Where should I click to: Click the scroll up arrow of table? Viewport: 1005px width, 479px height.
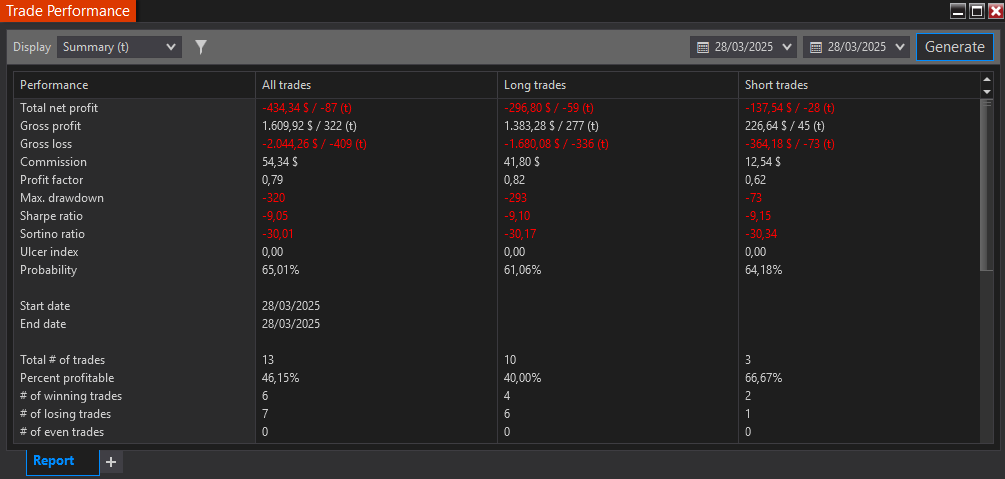coord(987,80)
